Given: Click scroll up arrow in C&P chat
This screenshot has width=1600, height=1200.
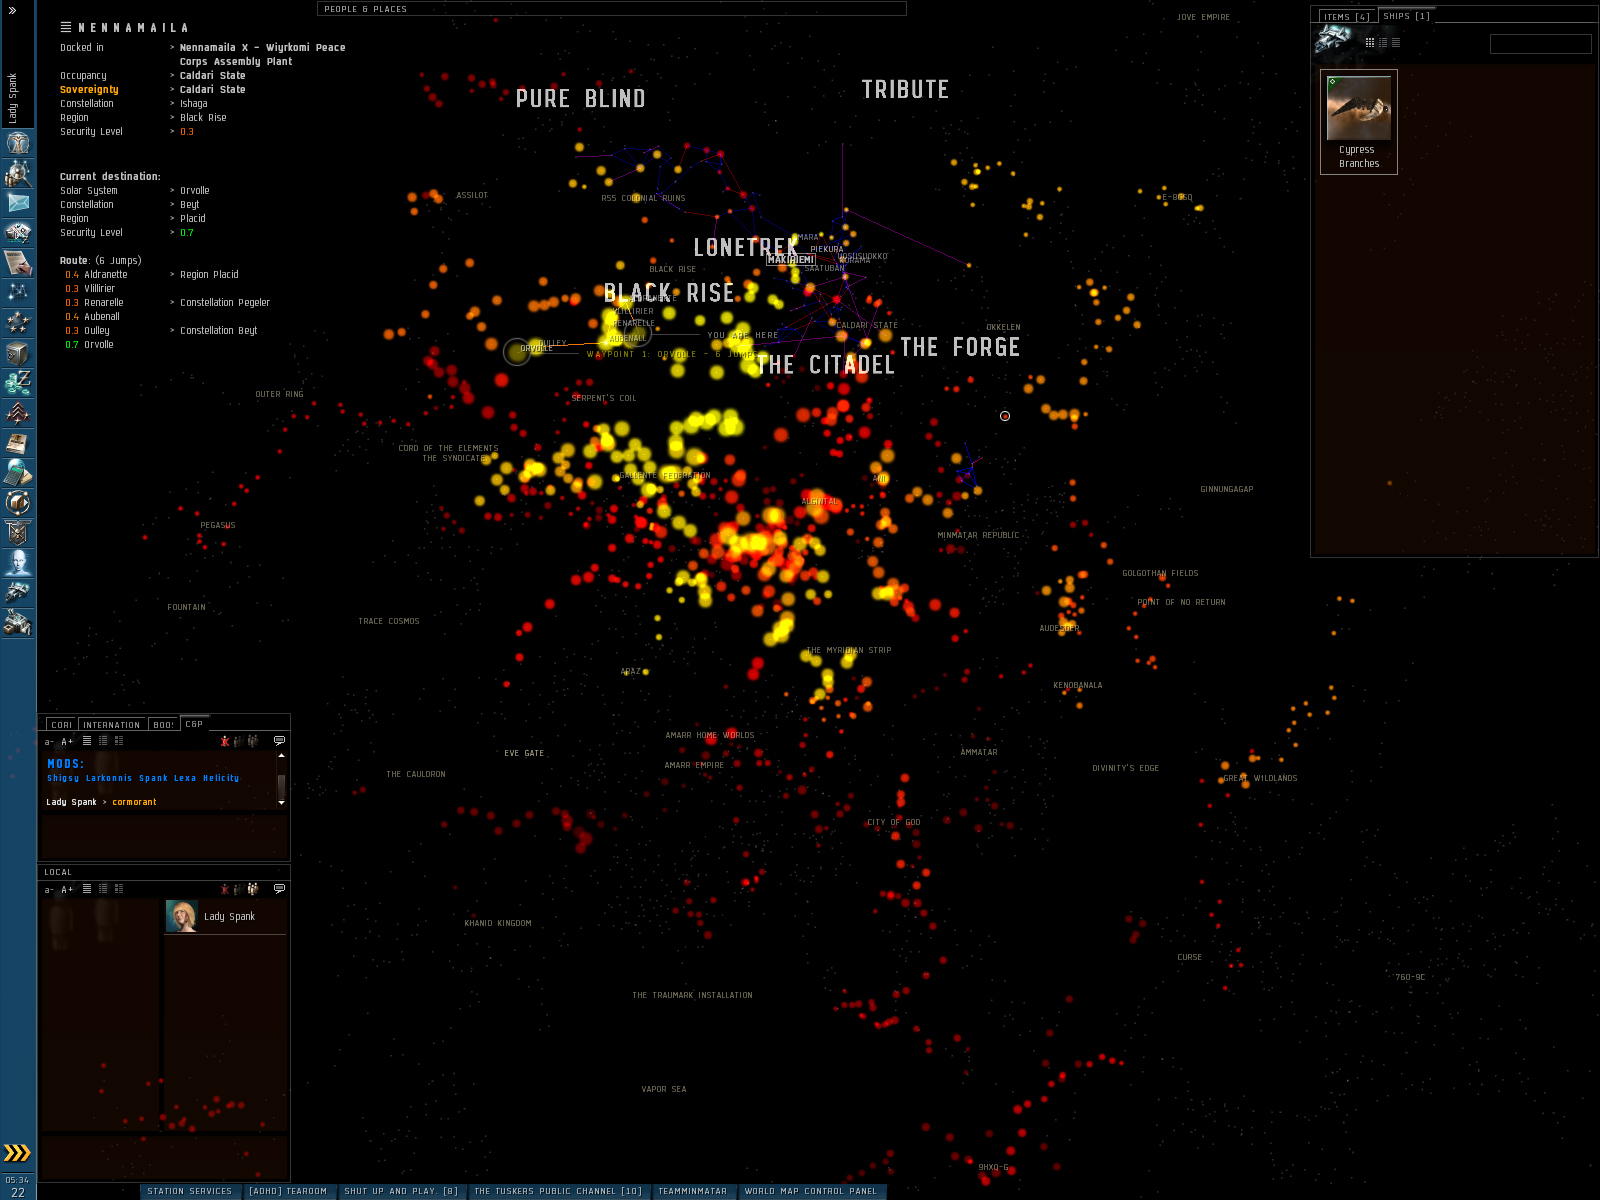Looking at the screenshot, I should [x=281, y=755].
